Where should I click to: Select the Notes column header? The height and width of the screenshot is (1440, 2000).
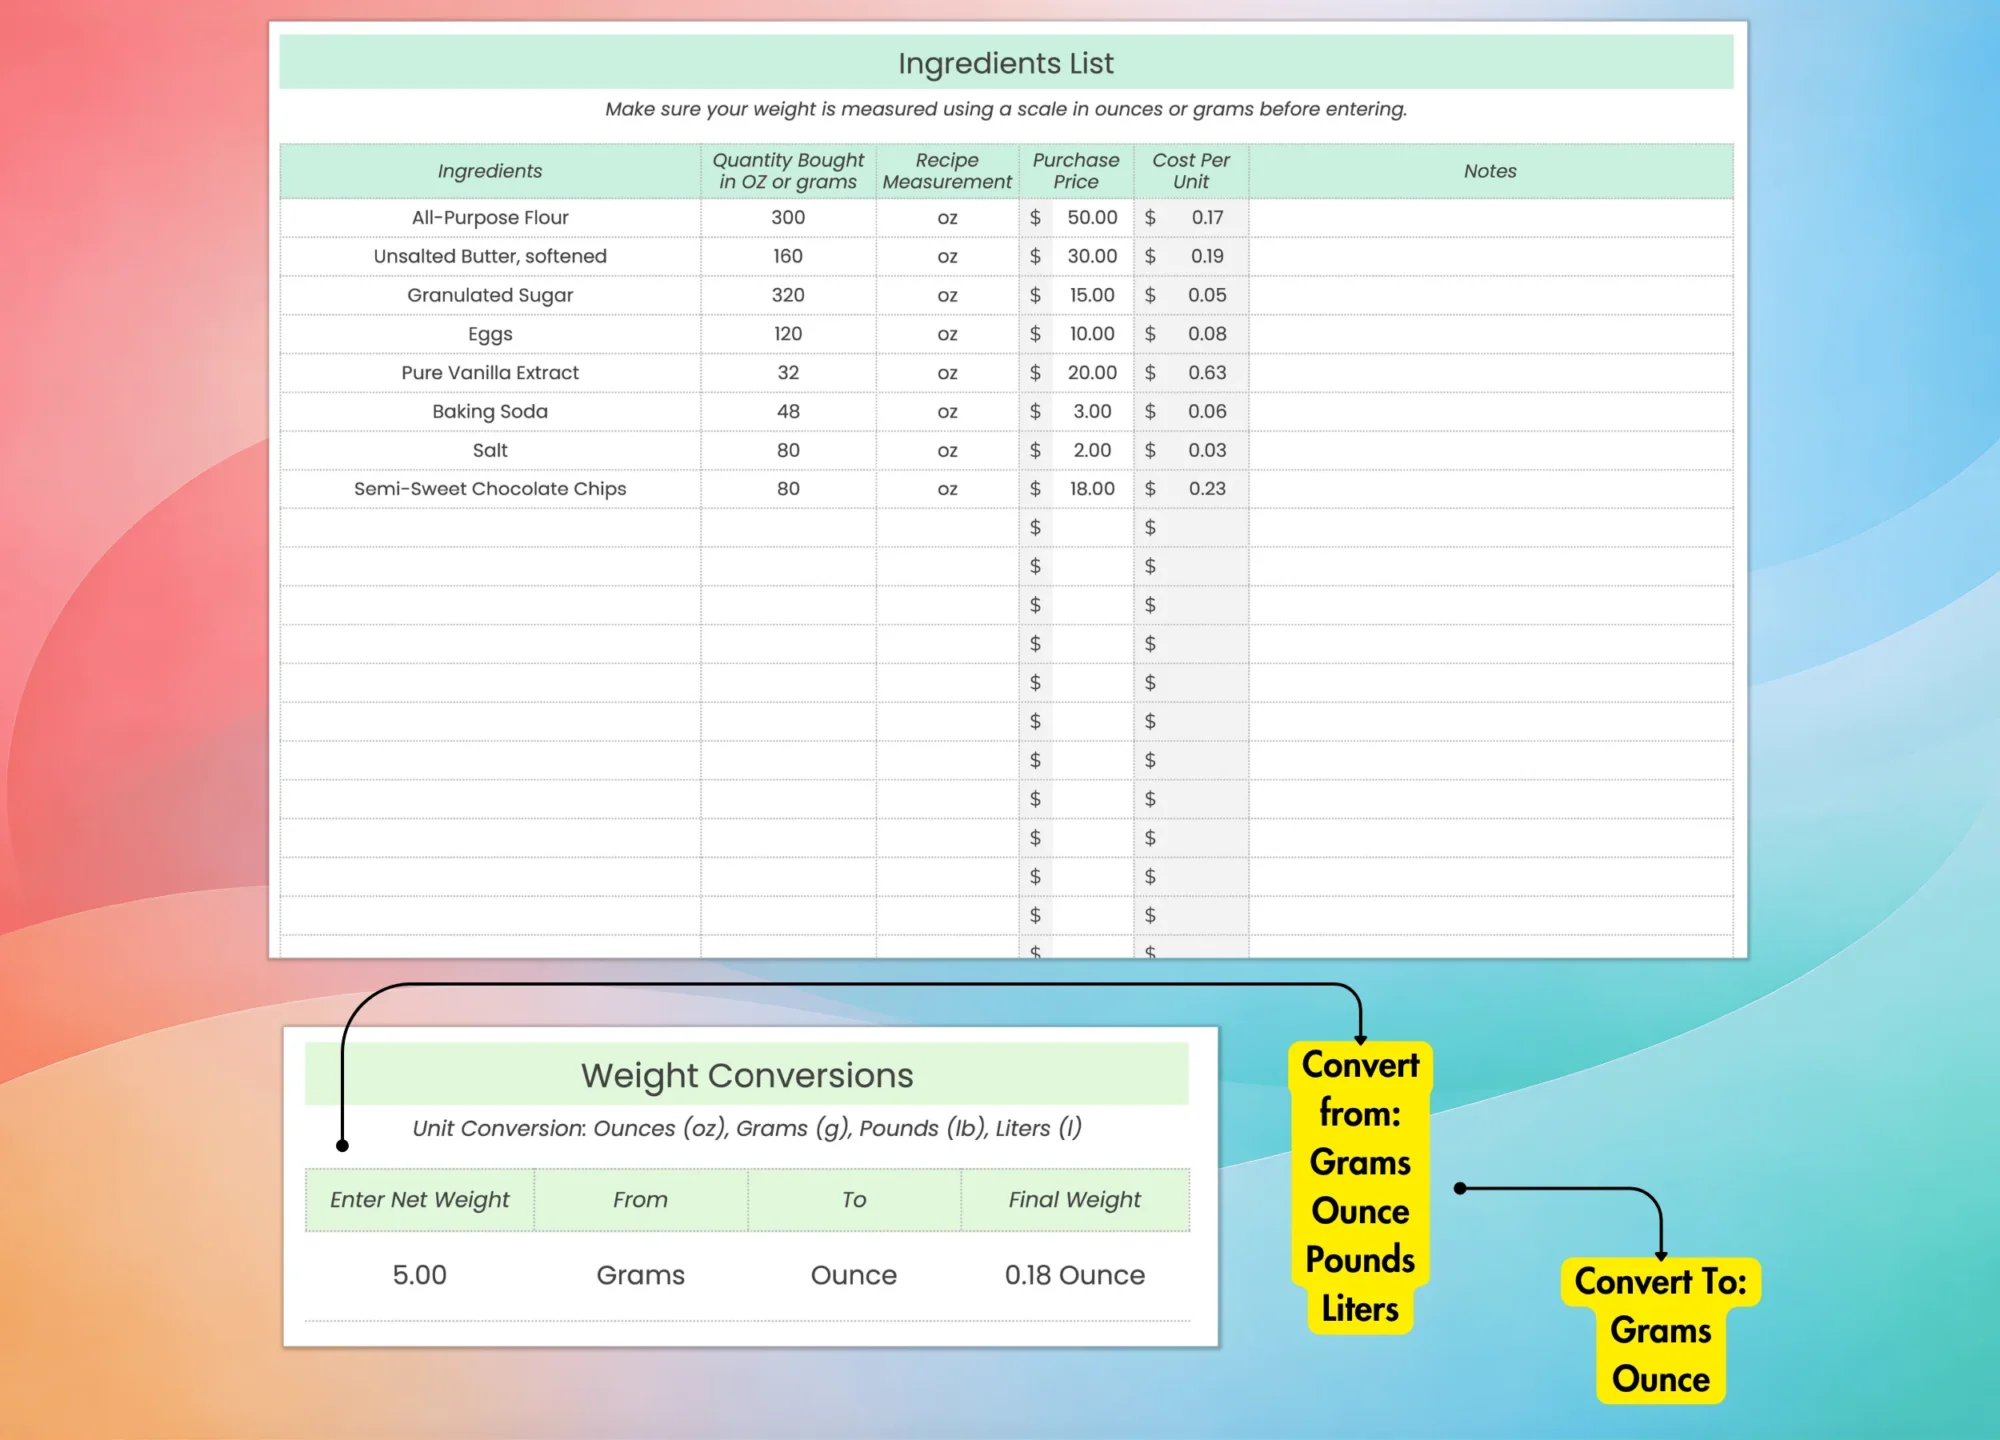click(1490, 171)
